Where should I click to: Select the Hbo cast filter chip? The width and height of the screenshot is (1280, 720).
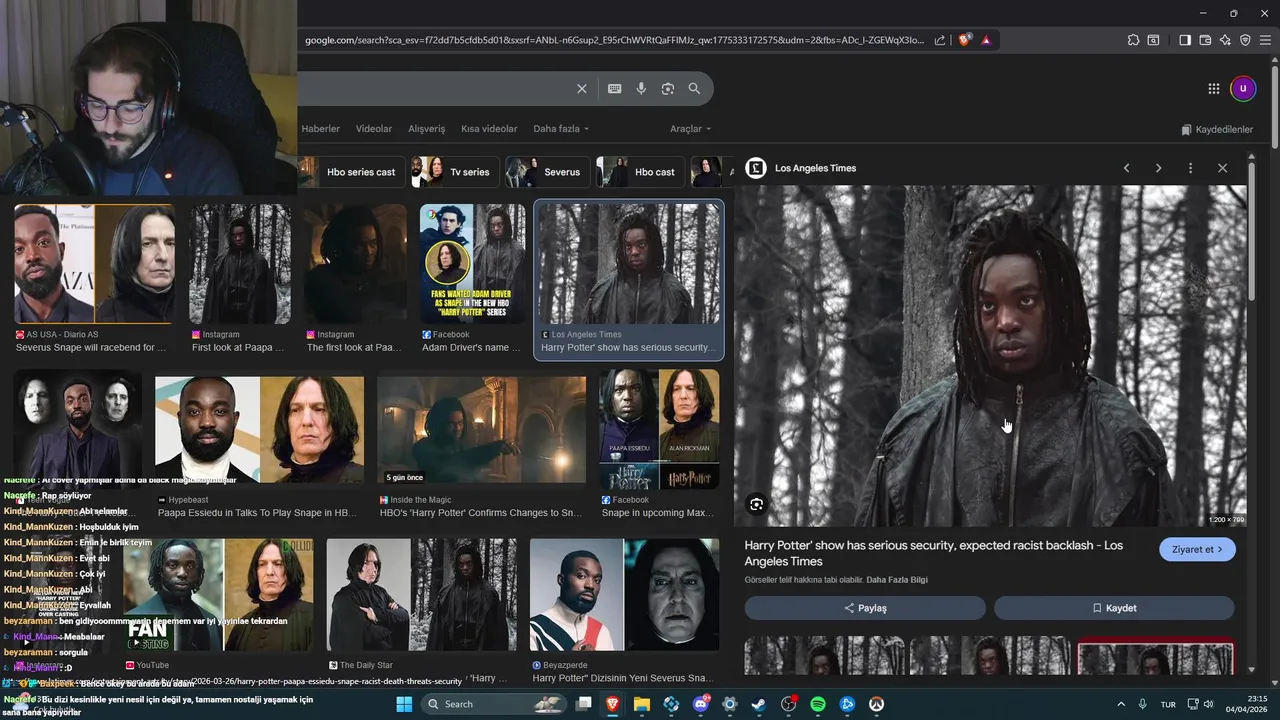pos(640,172)
